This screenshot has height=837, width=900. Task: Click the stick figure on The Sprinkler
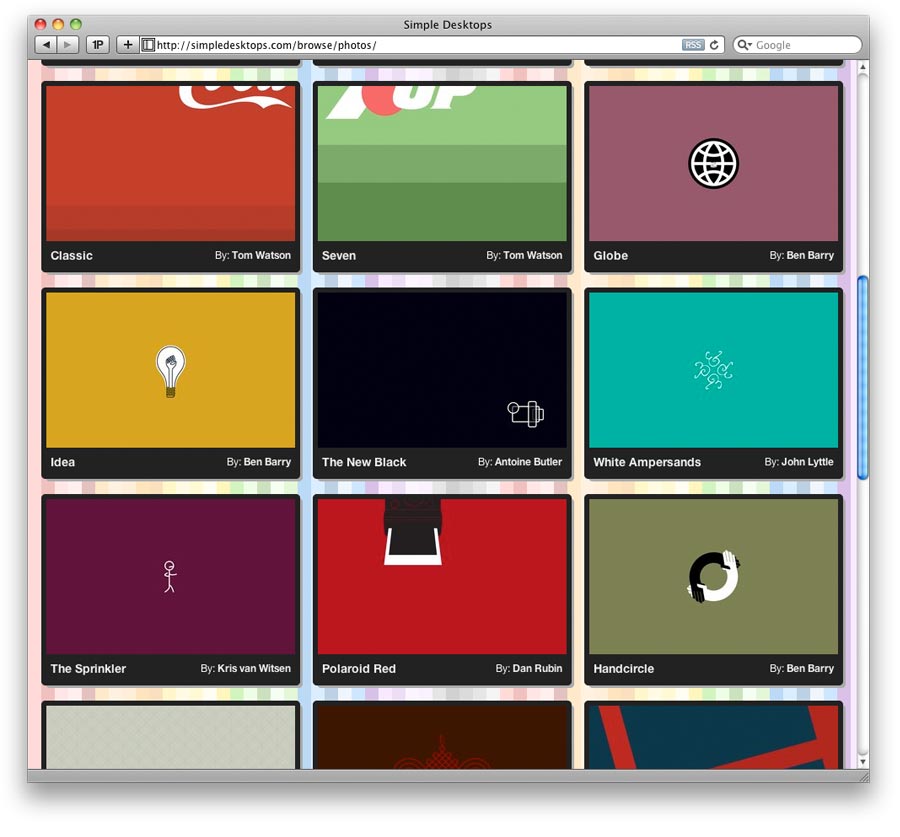[169, 576]
